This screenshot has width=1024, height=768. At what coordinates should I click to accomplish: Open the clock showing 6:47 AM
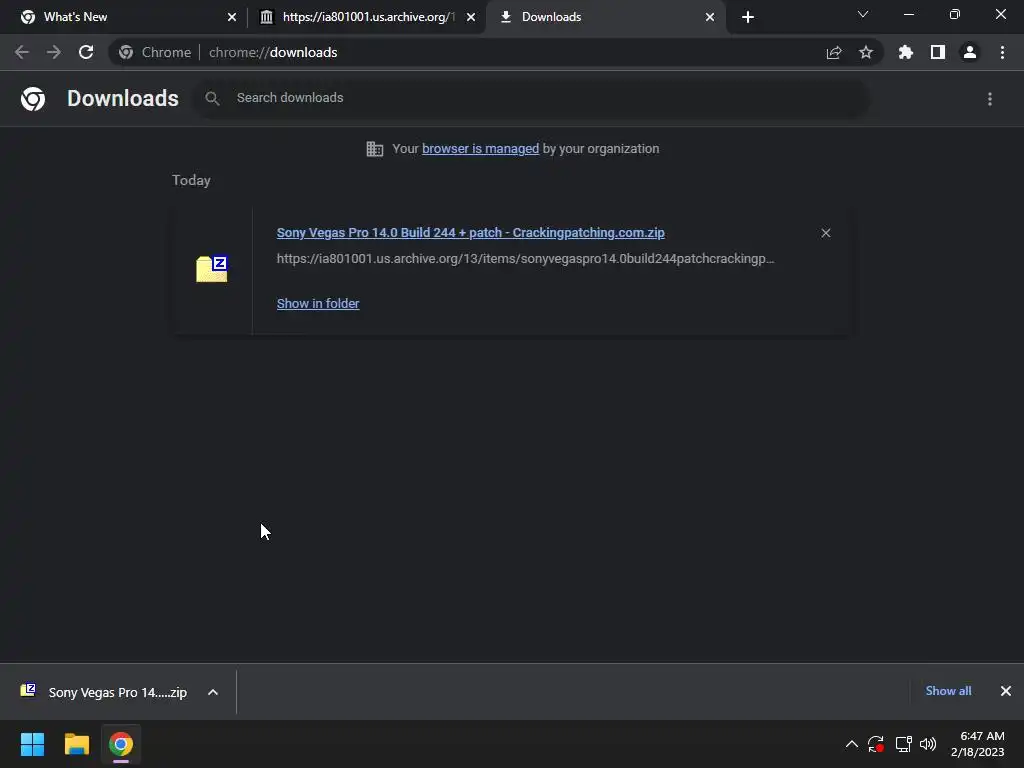click(x=978, y=744)
